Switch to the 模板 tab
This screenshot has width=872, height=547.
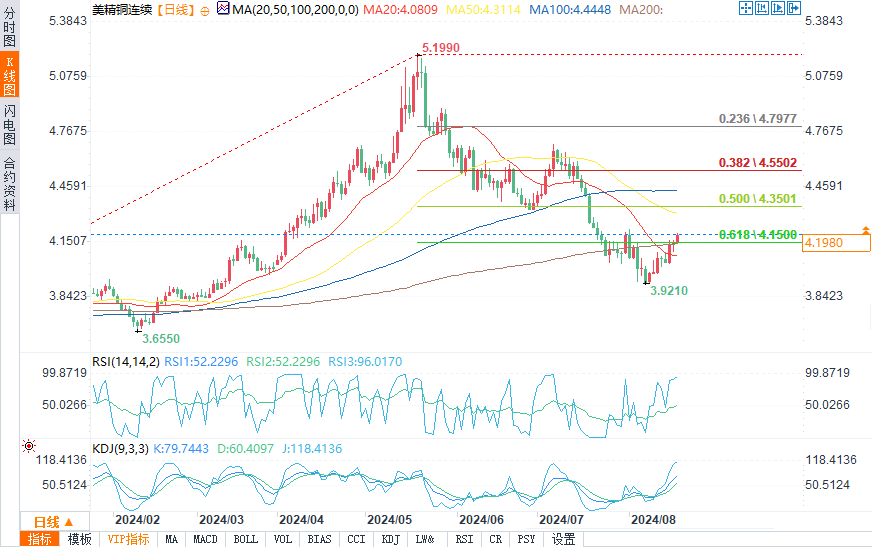click(x=80, y=539)
